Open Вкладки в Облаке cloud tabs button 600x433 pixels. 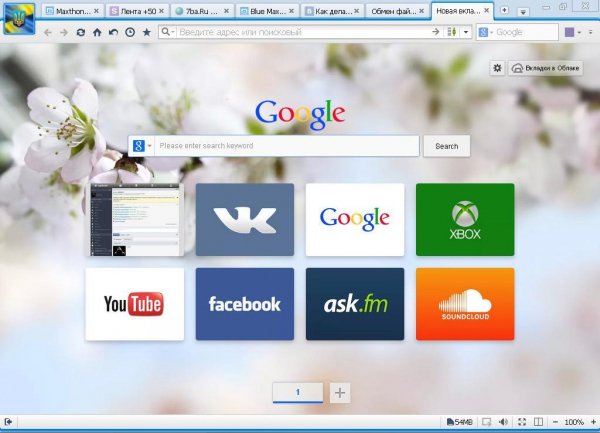545,68
